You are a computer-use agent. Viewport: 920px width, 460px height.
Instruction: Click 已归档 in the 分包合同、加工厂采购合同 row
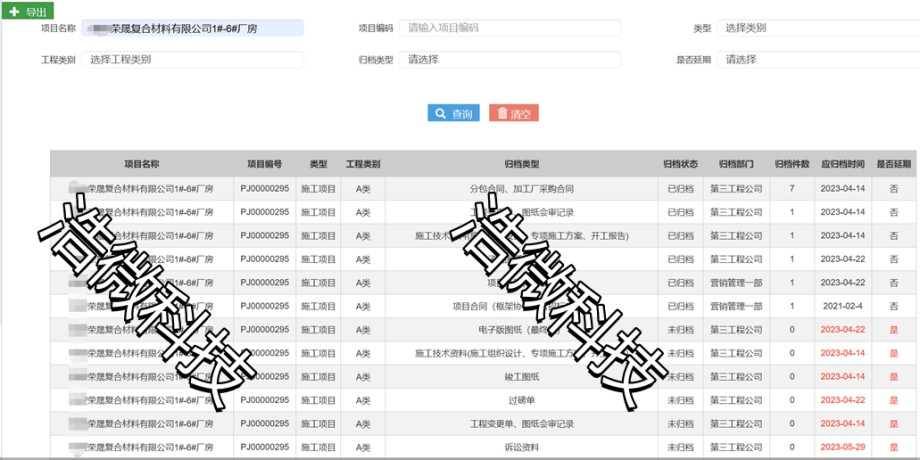pyautogui.click(x=681, y=189)
